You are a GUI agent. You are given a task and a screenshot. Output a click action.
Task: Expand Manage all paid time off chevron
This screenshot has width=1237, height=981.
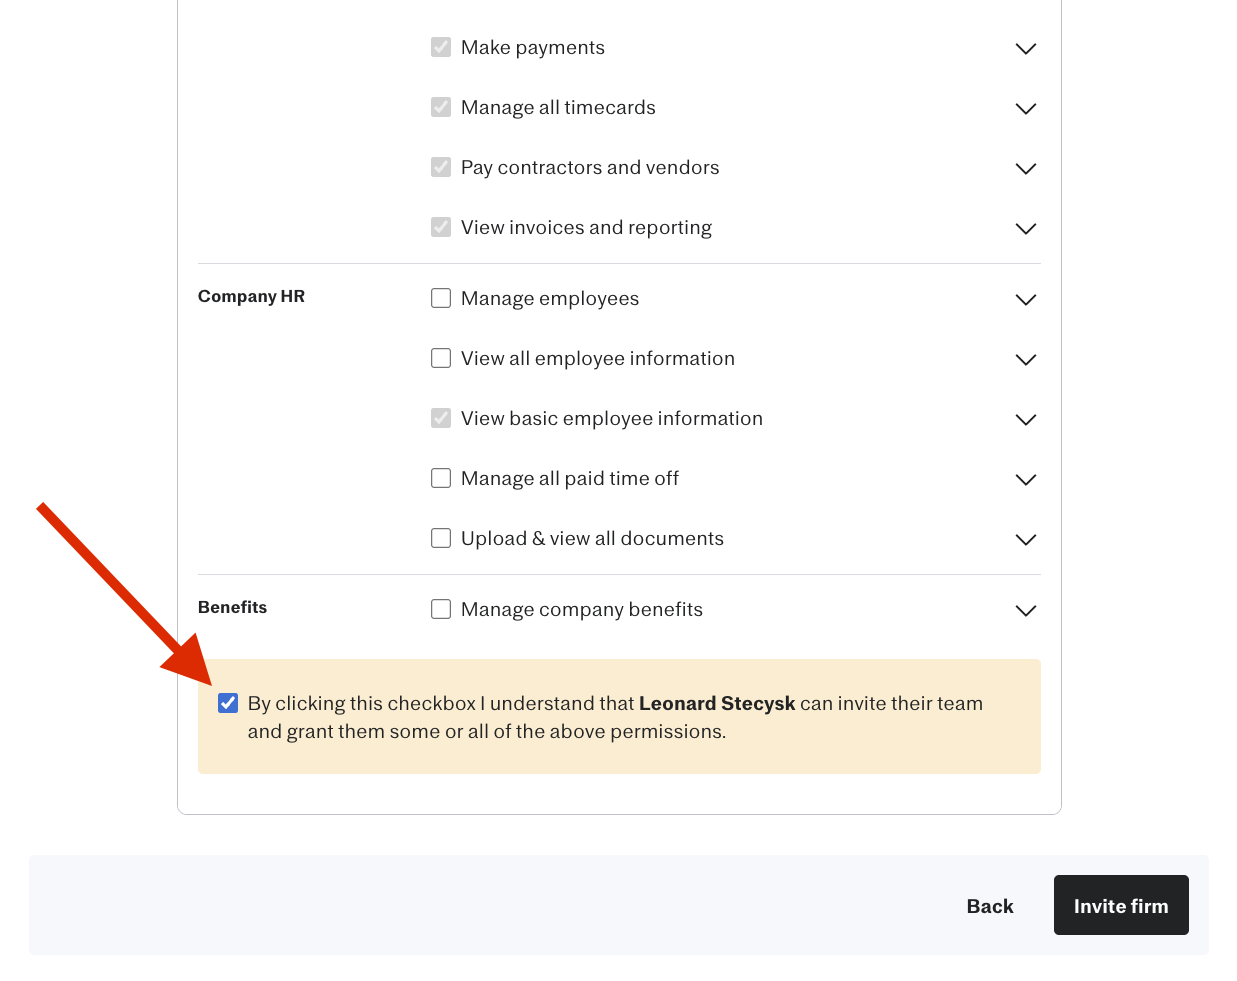pyautogui.click(x=1025, y=479)
